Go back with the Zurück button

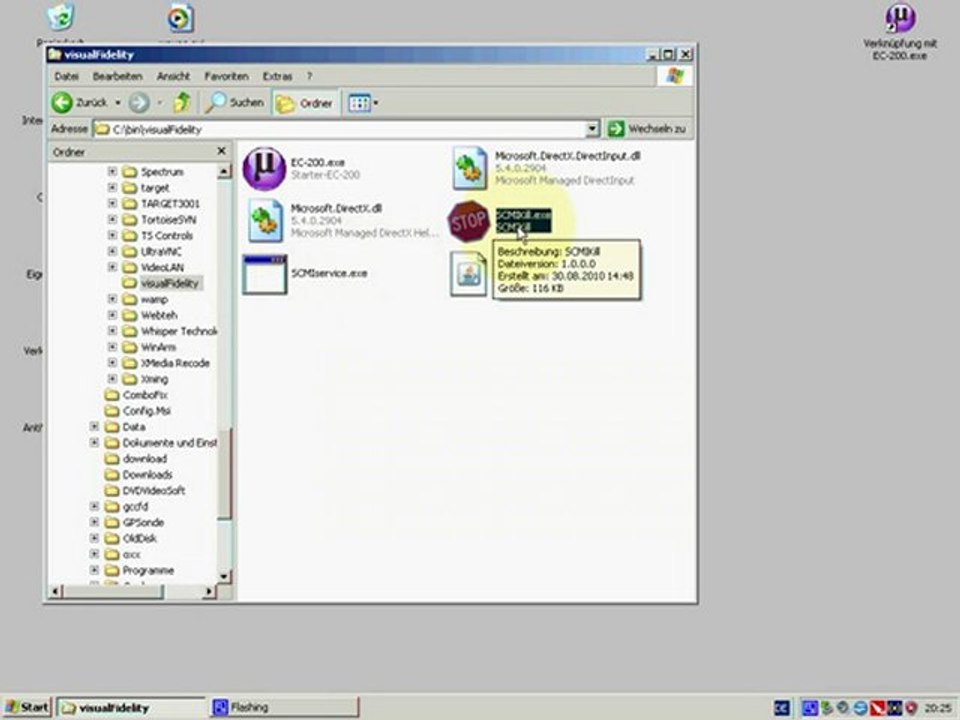tap(80, 102)
